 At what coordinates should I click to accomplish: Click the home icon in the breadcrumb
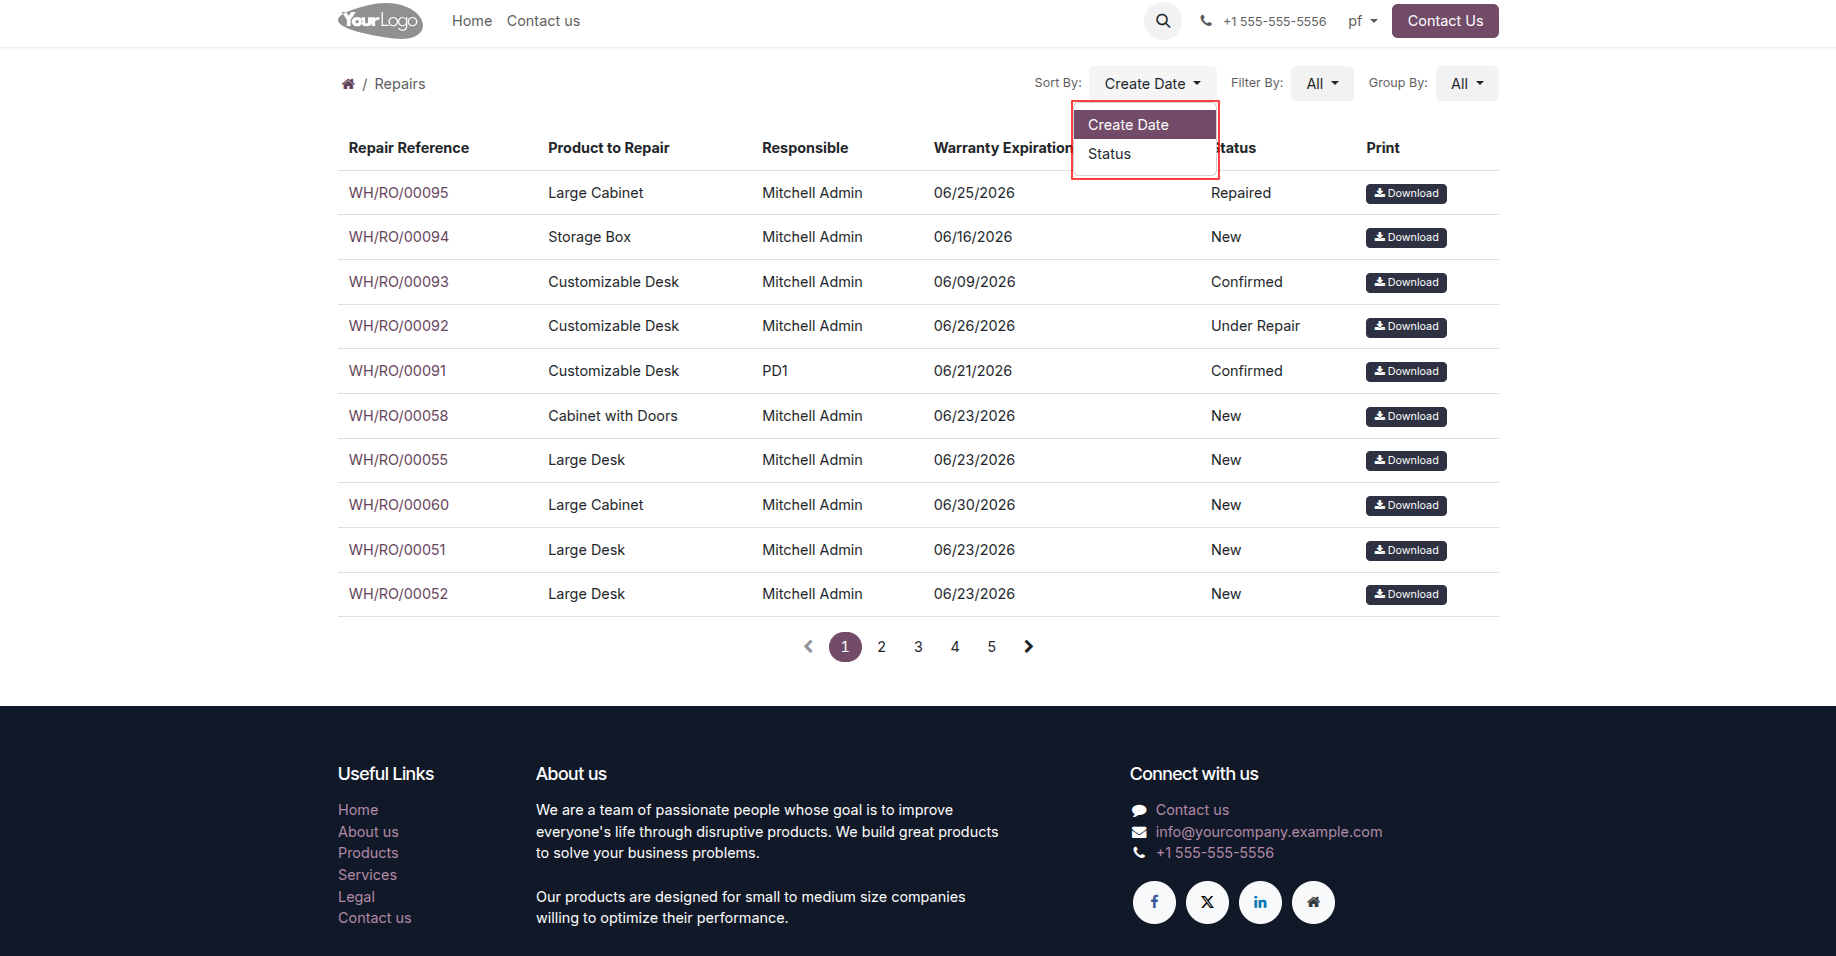coord(348,84)
